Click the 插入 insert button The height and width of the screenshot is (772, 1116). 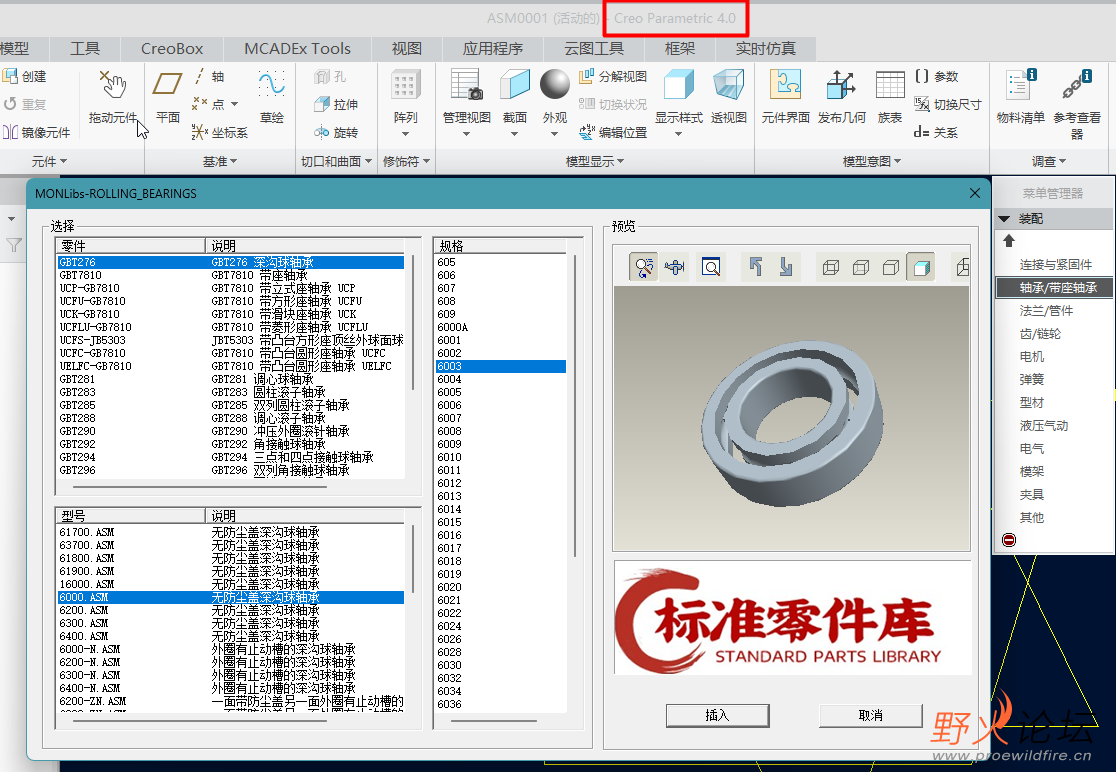coord(717,715)
